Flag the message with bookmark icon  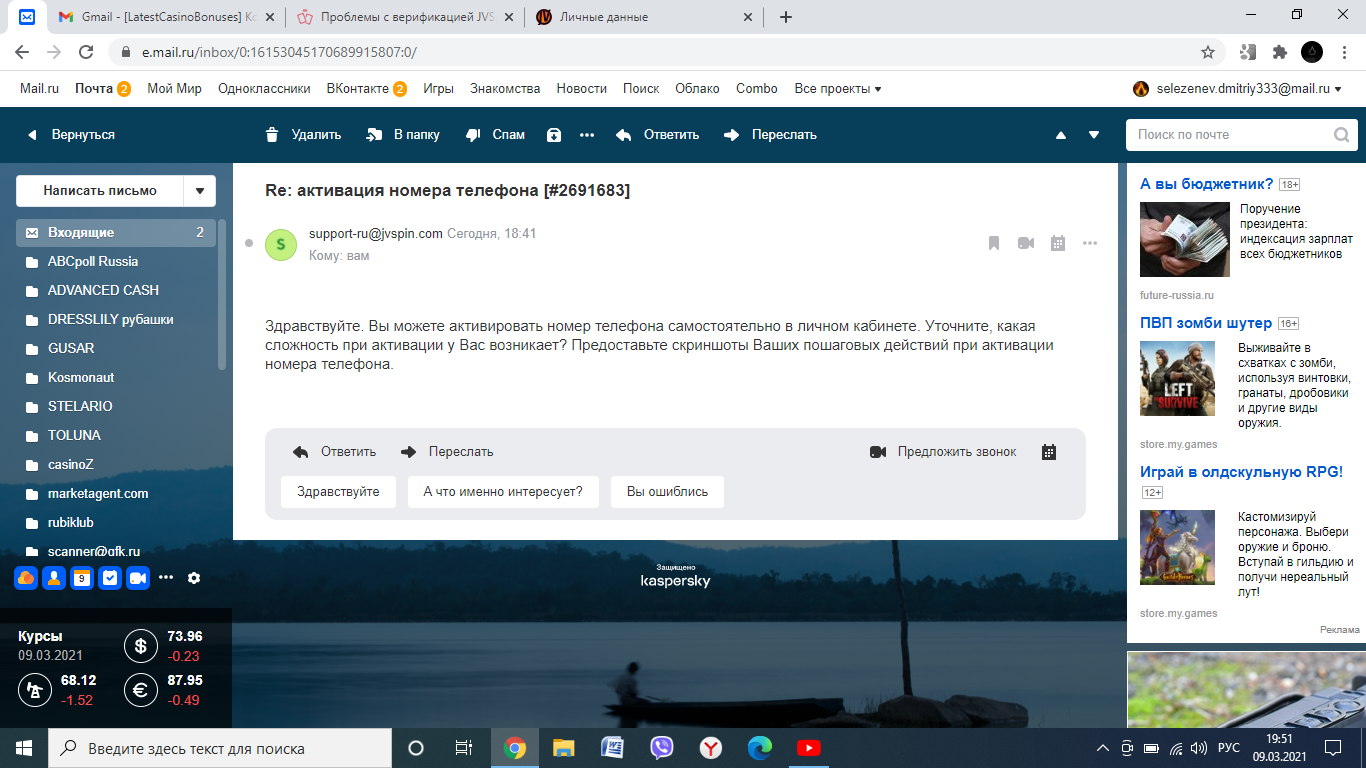[x=994, y=243]
